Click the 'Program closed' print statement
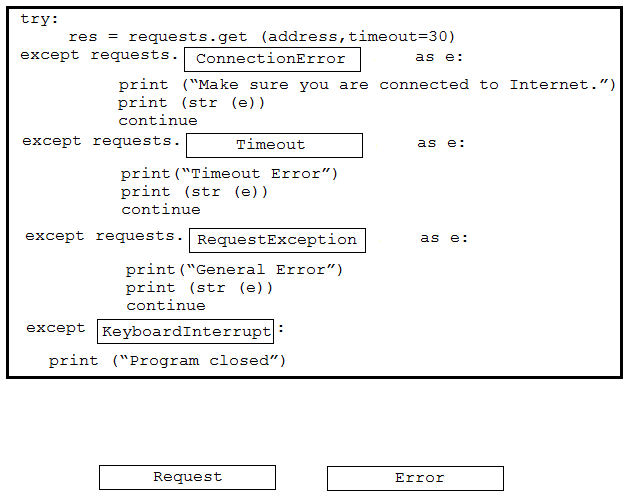This screenshot has height=499, width=633. (x=167, y=361)
